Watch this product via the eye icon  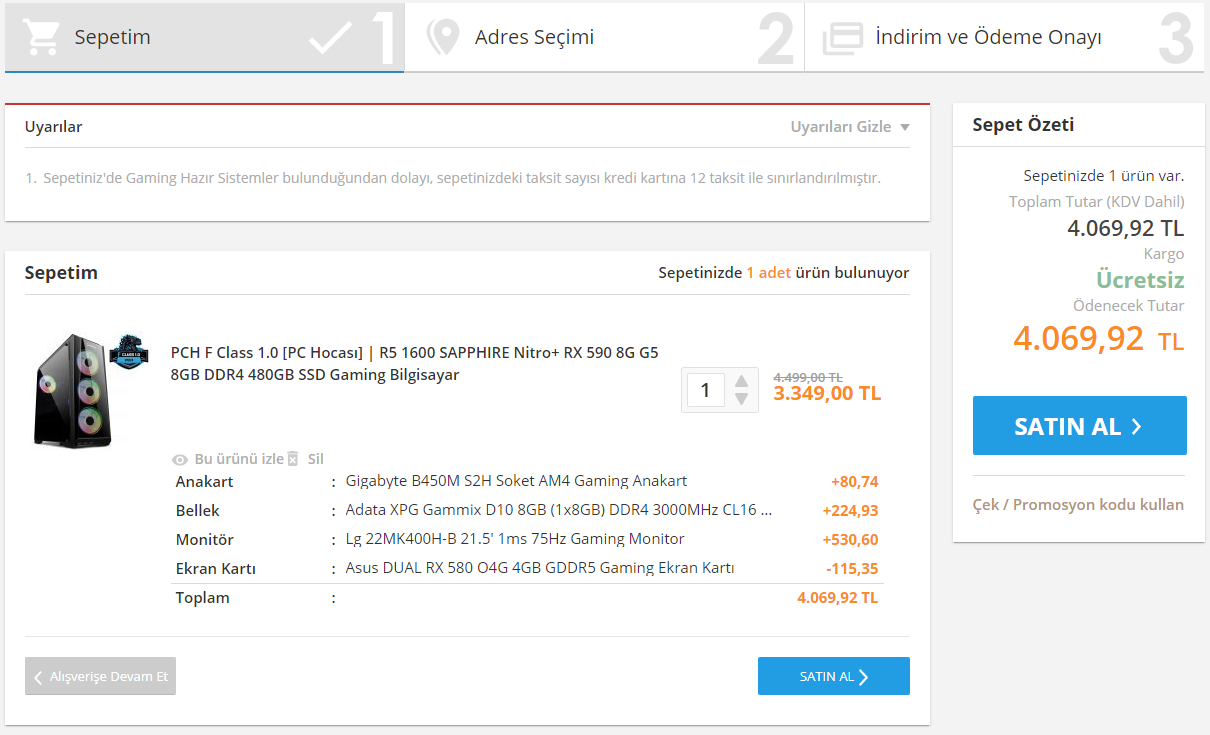[180, 460]
